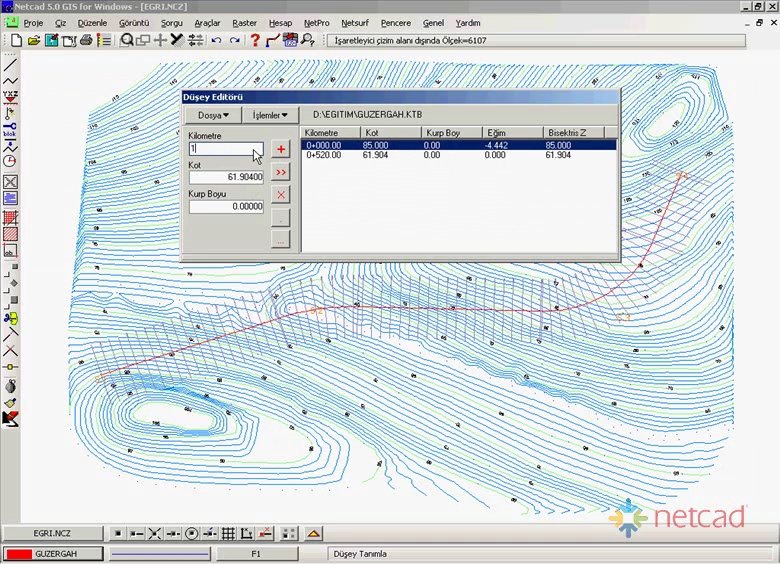Click the Kurp Boy column header
780x564 pixels.
coord(452,133)
